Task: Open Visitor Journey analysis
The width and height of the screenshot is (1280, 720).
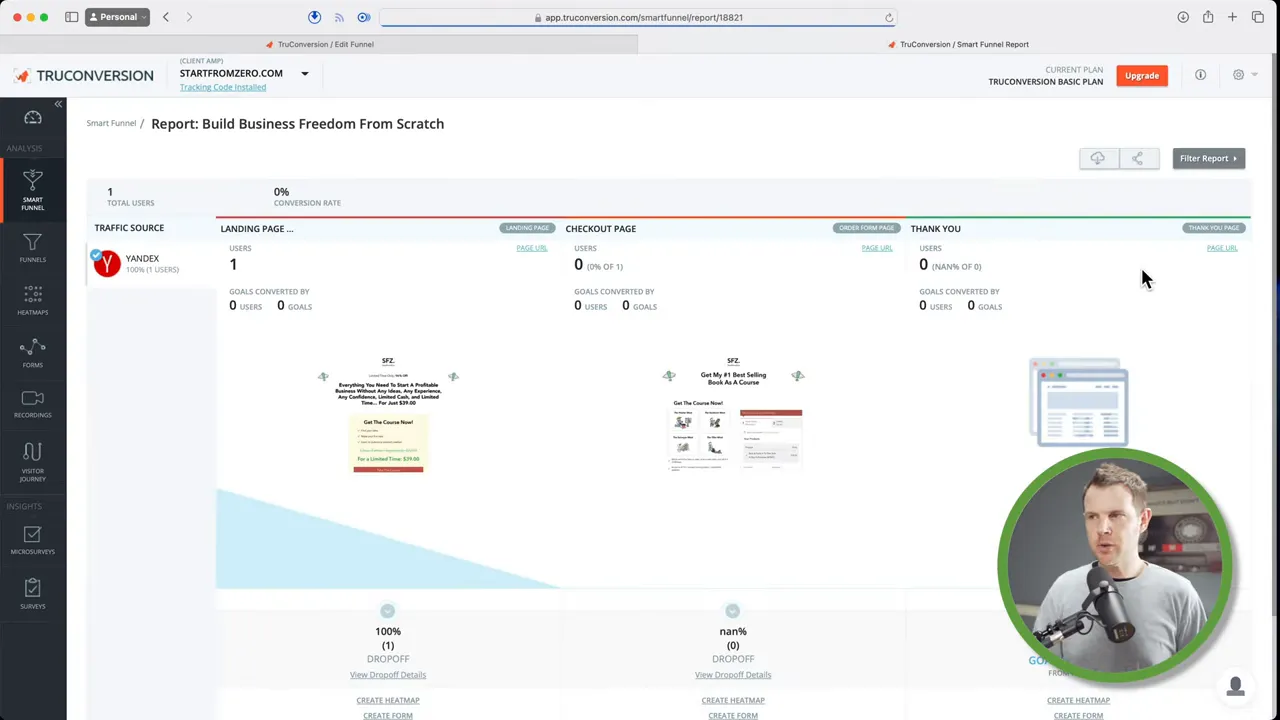Action: coord(32,460)
